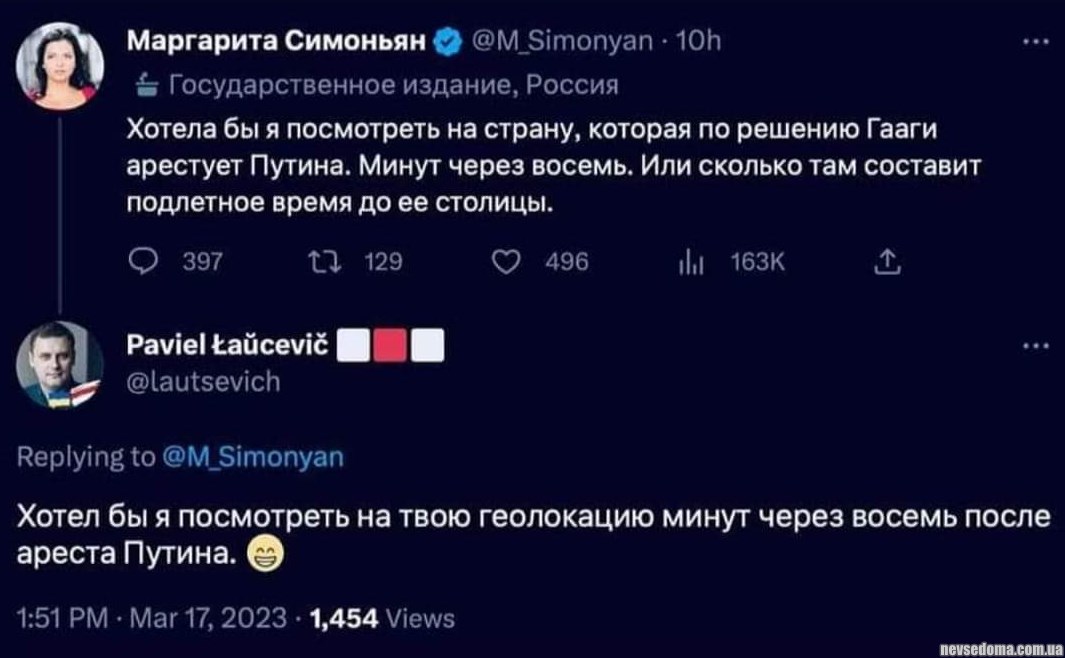Screen dimensions: 1065x658
Task: Like the tweet with heart icon
Action: [508, 263]
